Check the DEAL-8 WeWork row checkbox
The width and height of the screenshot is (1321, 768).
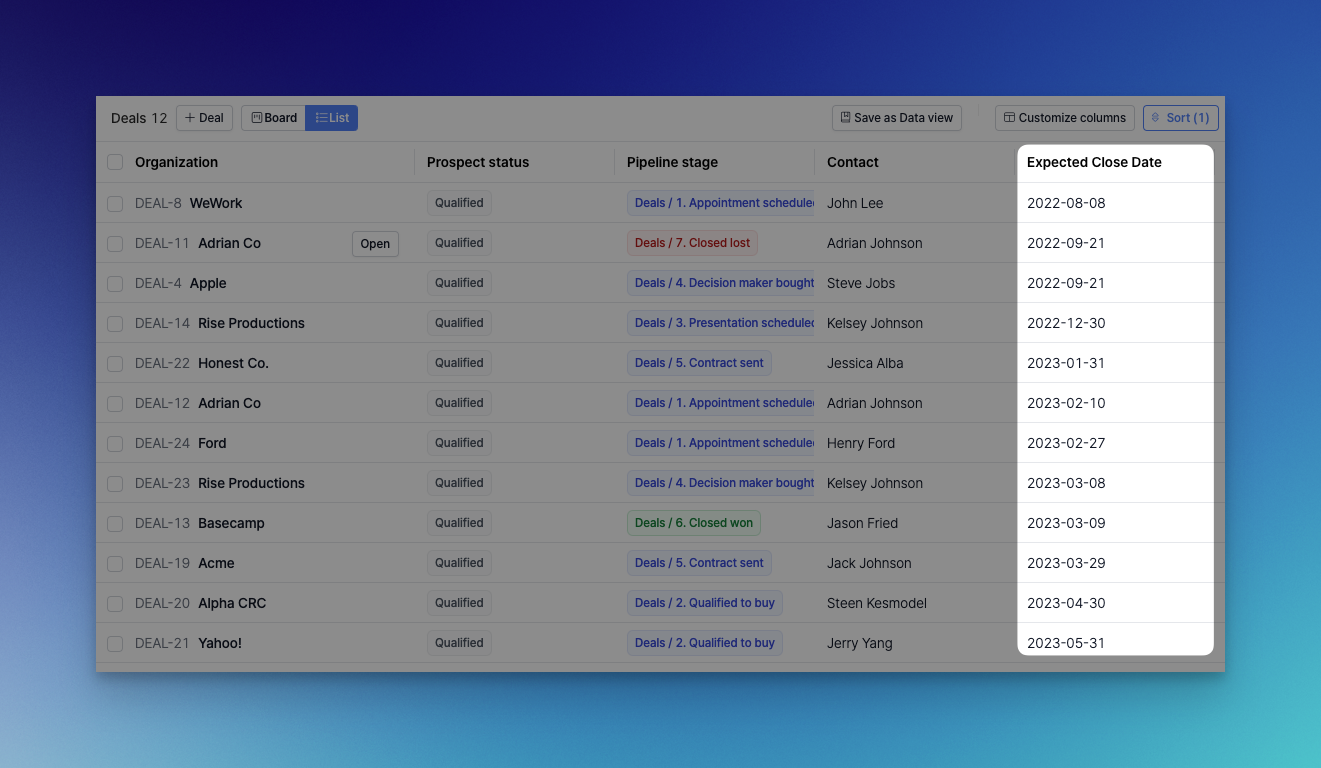(x=115, y=203)
